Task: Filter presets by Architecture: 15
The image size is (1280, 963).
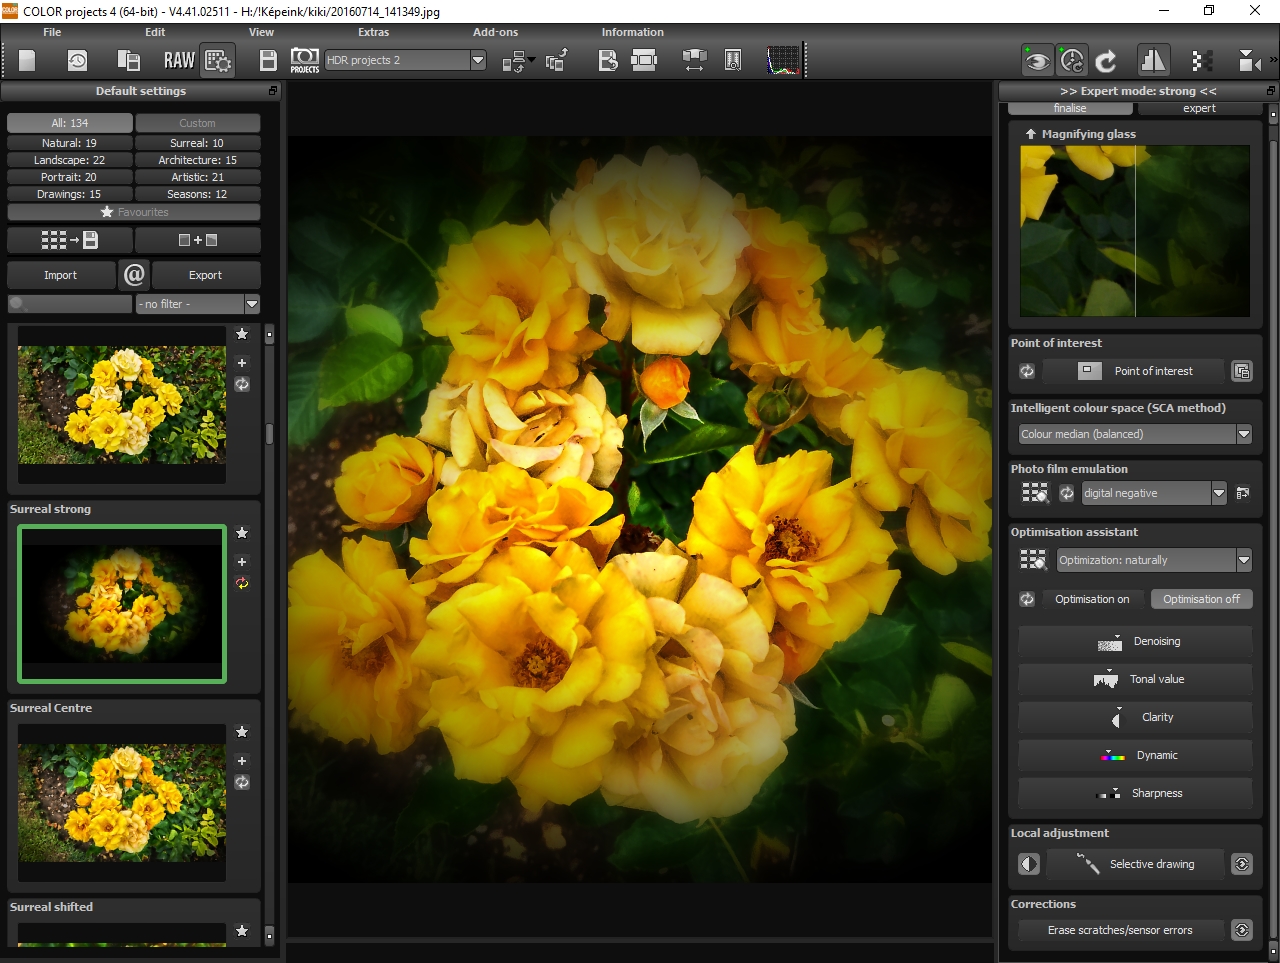Action: point(198,160)
